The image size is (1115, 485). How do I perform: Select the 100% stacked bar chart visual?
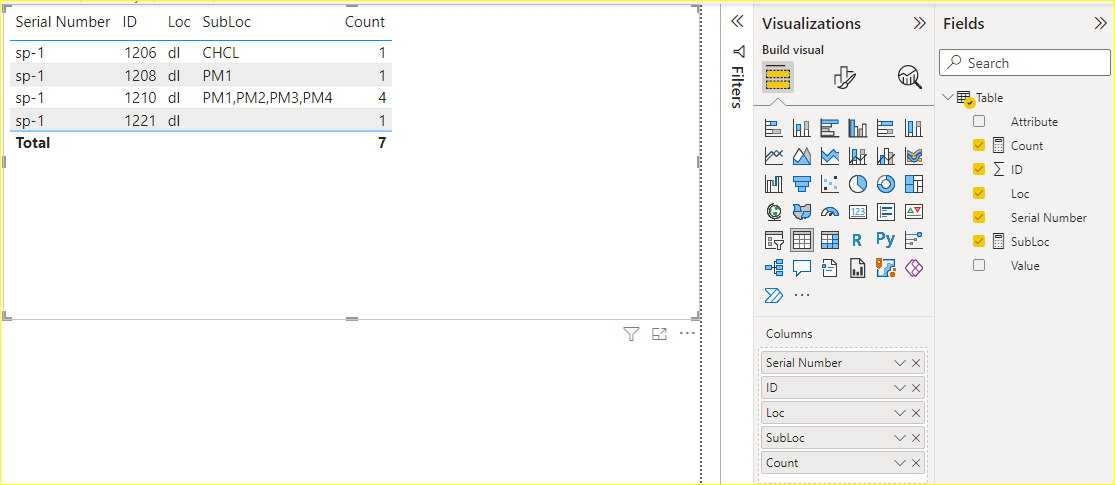pos(885,128)
